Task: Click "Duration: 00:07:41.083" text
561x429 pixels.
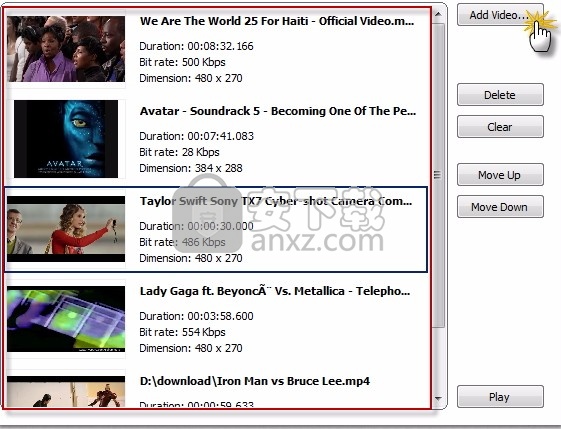Action: [196, 136]
